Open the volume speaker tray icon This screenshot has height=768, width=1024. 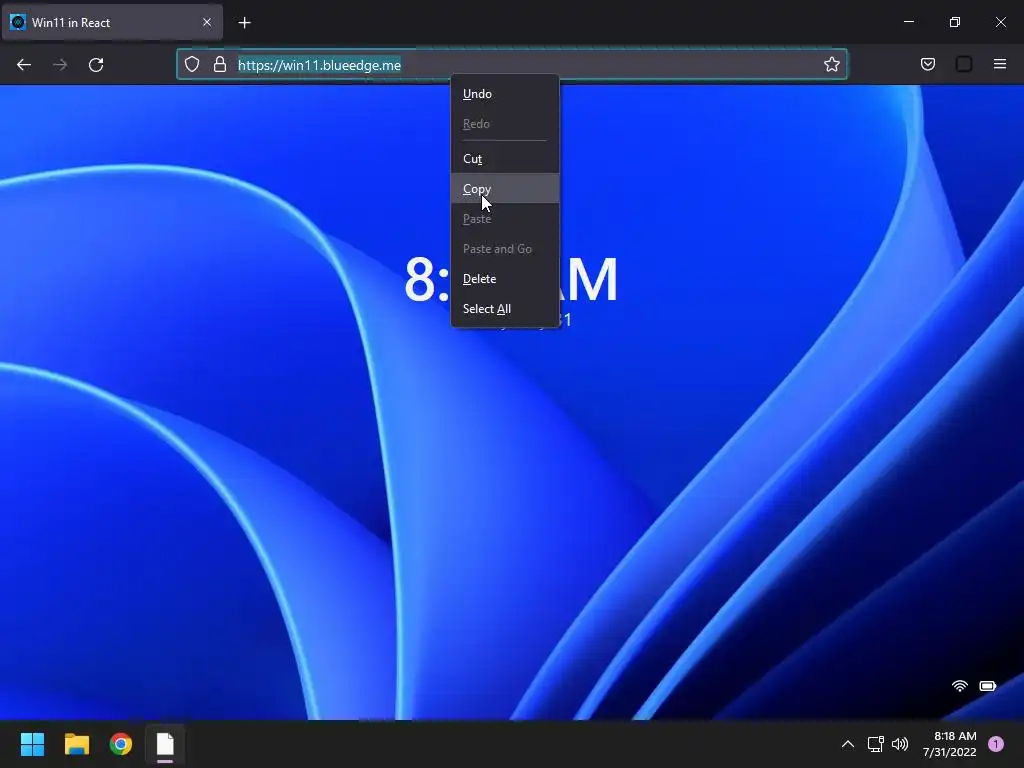click(900, 744)
